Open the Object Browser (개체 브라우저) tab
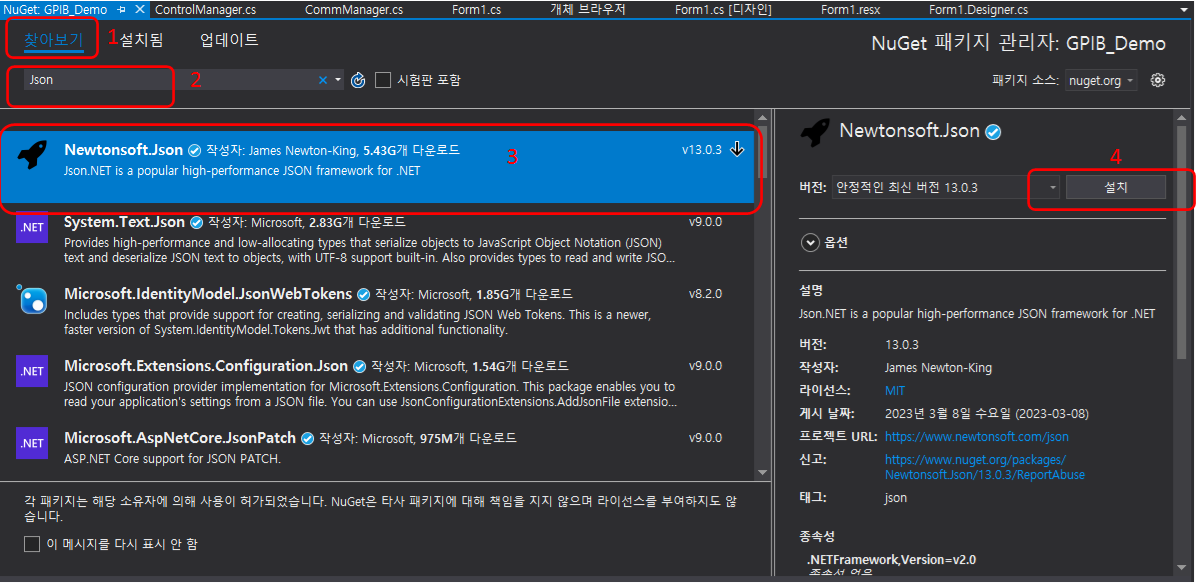 pos(588,10)
